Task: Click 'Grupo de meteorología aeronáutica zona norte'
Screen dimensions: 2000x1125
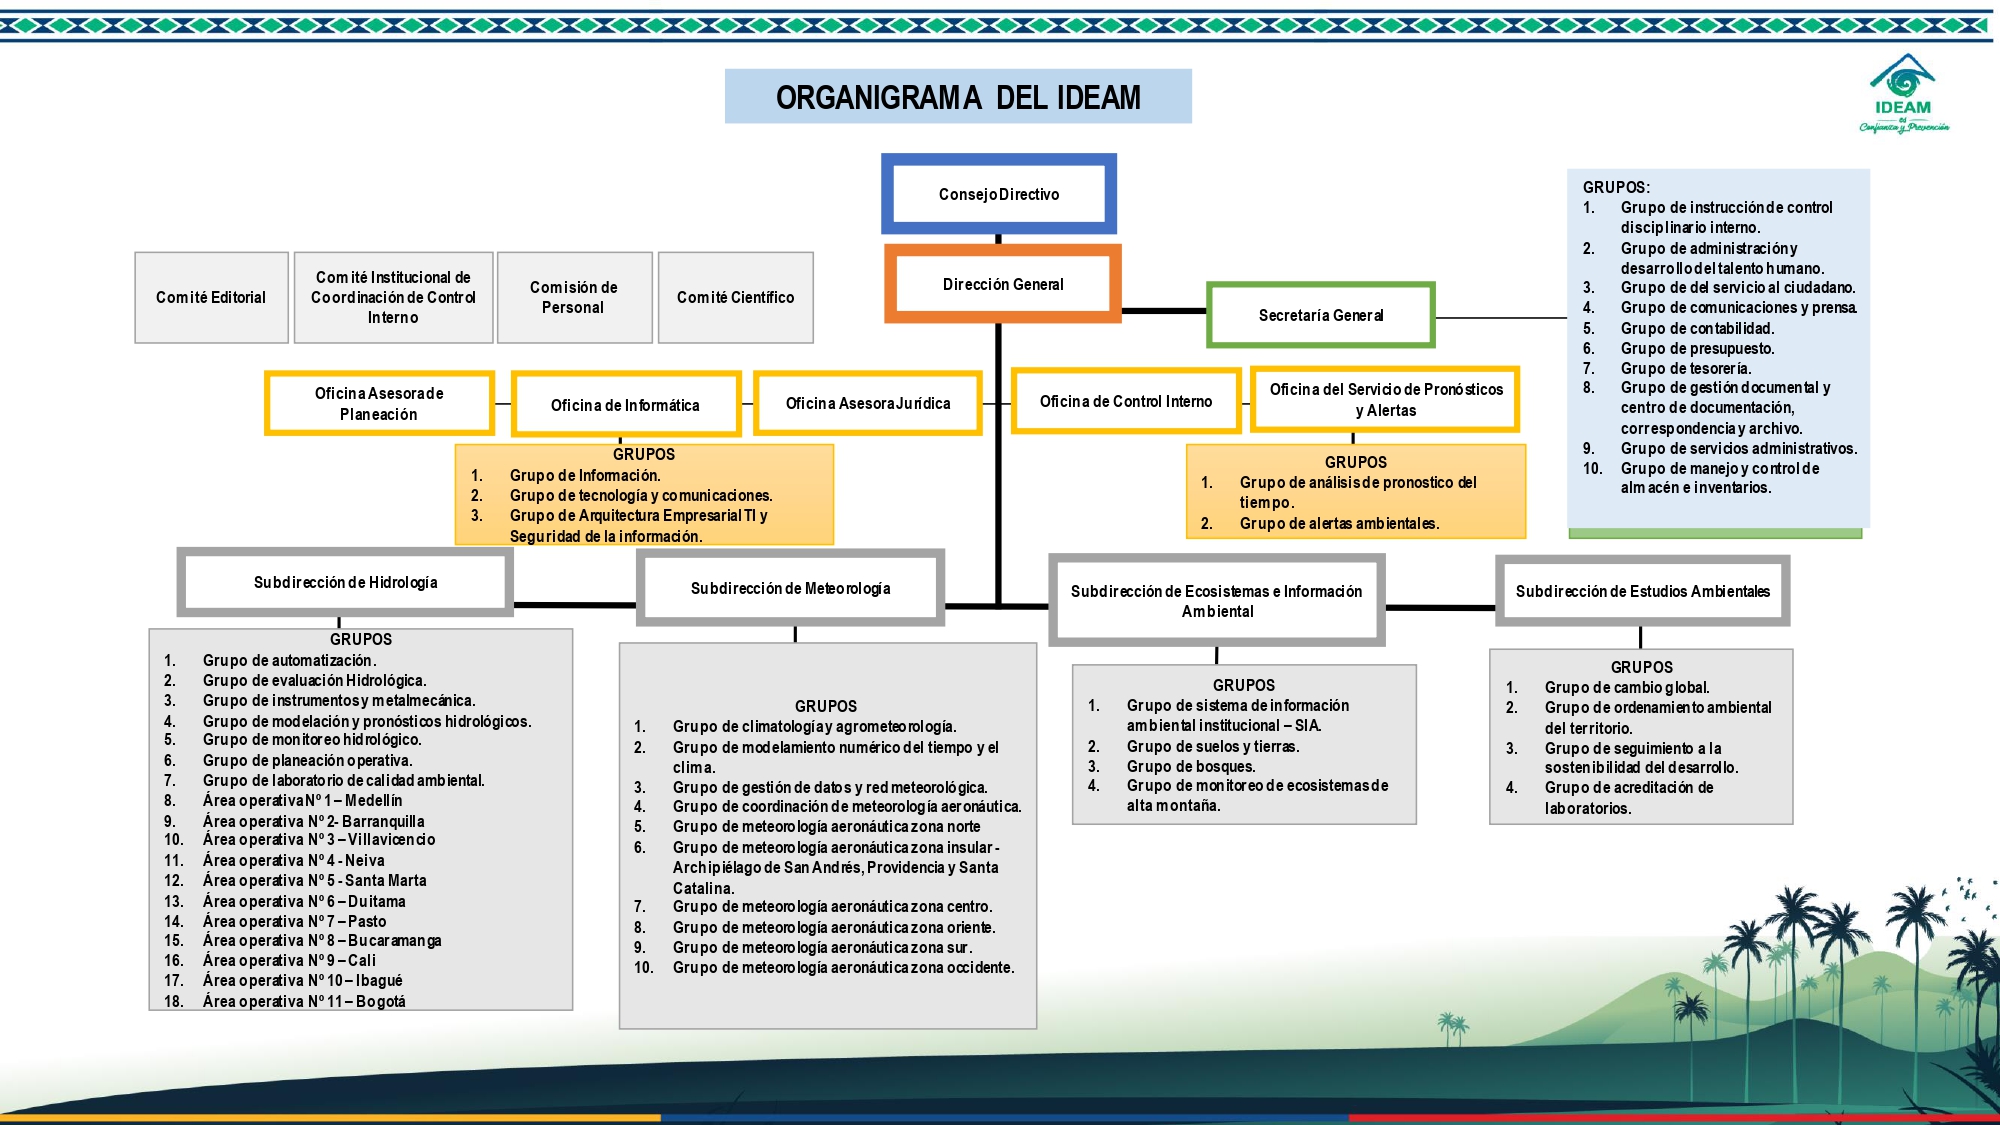Action: (827, 826)
